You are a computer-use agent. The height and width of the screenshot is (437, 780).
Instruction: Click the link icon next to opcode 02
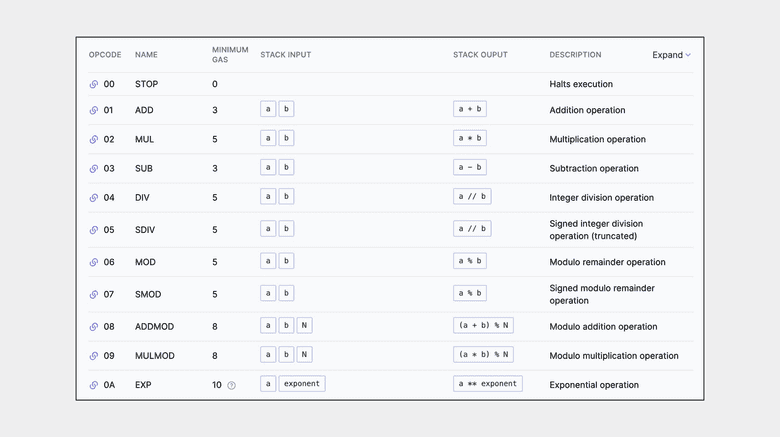[x=94, y=139]
